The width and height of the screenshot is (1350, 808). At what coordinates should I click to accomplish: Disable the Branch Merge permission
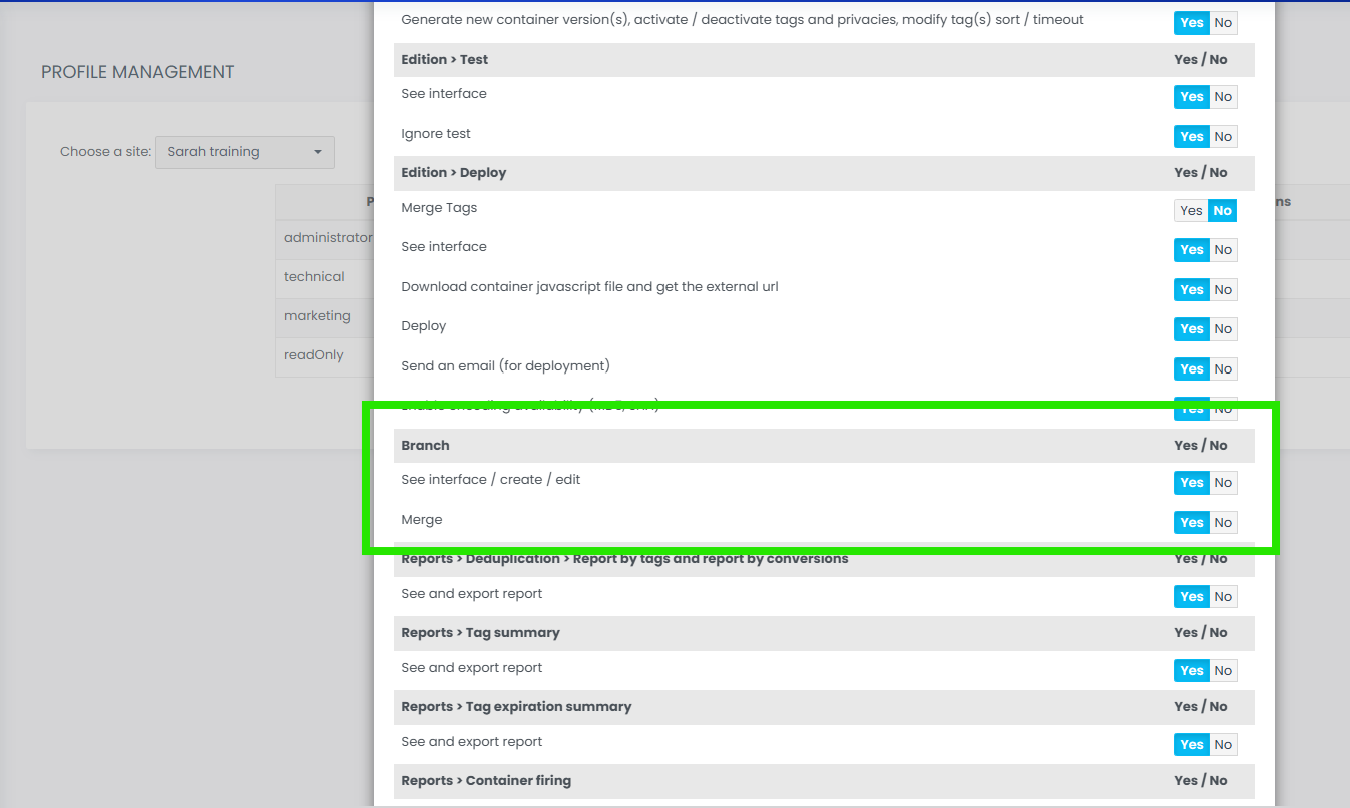coord(1223,523)
